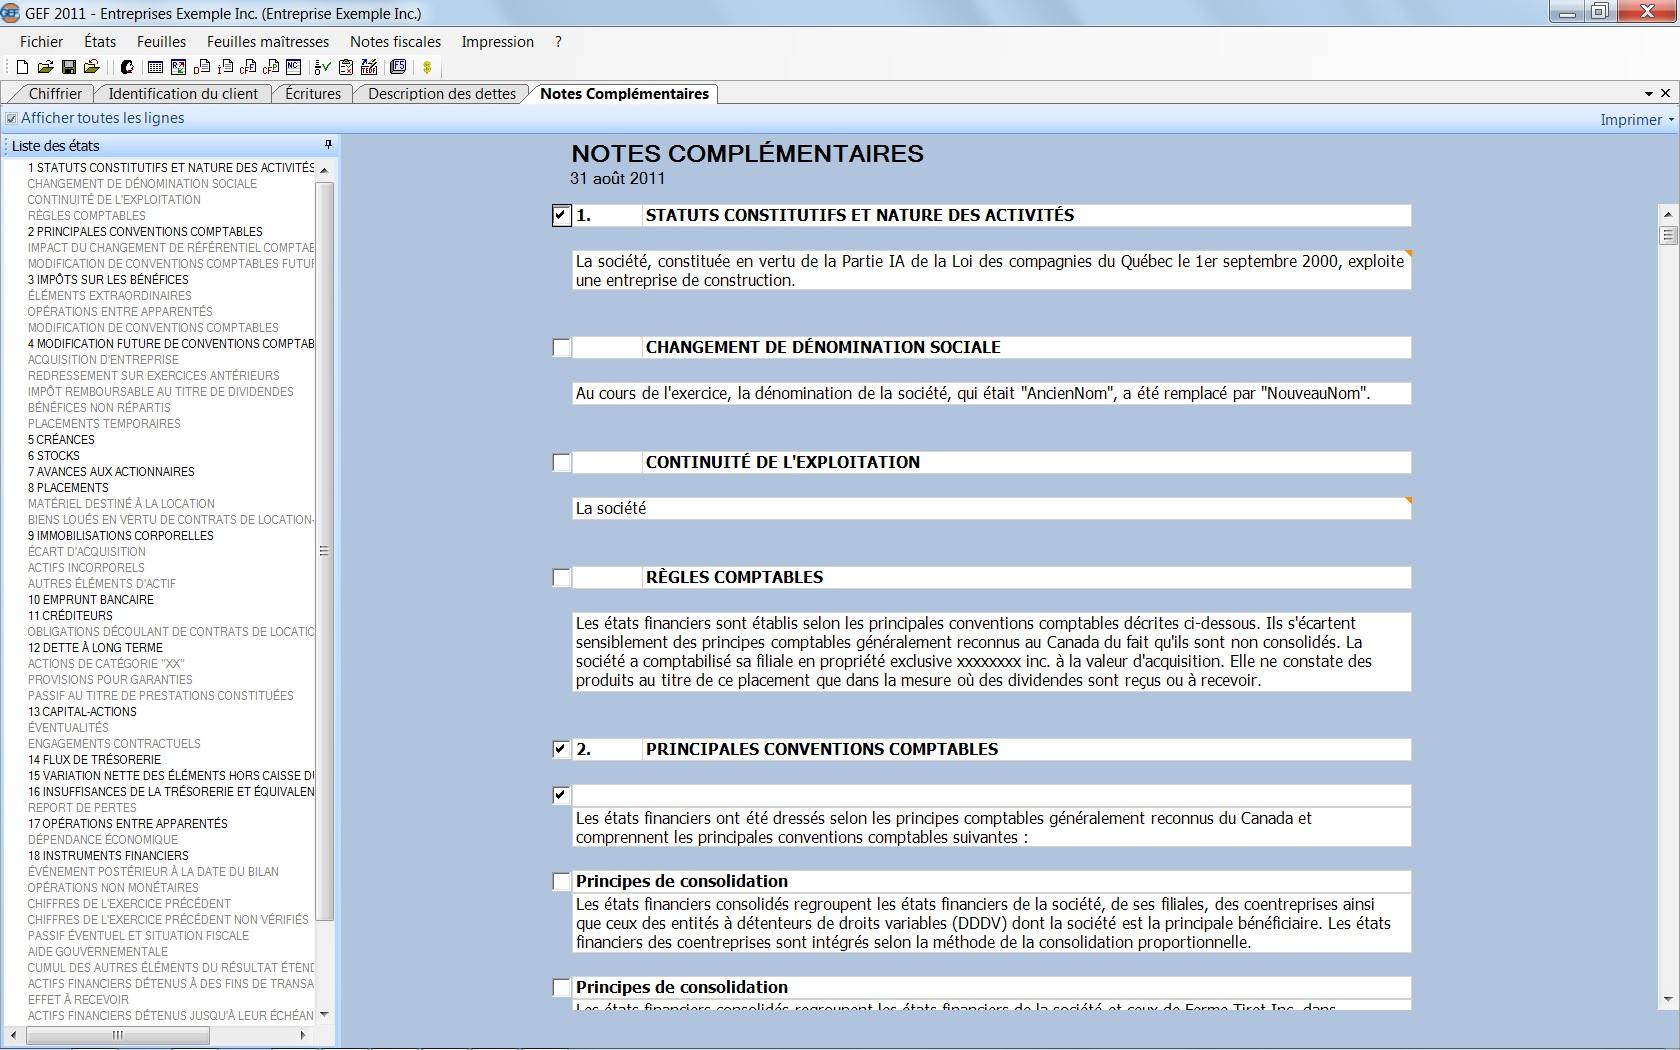Viewport: 1680px width, 1050px height.
Task: Click the F5 toolbar icon
Action: click(x=398, y=67)
